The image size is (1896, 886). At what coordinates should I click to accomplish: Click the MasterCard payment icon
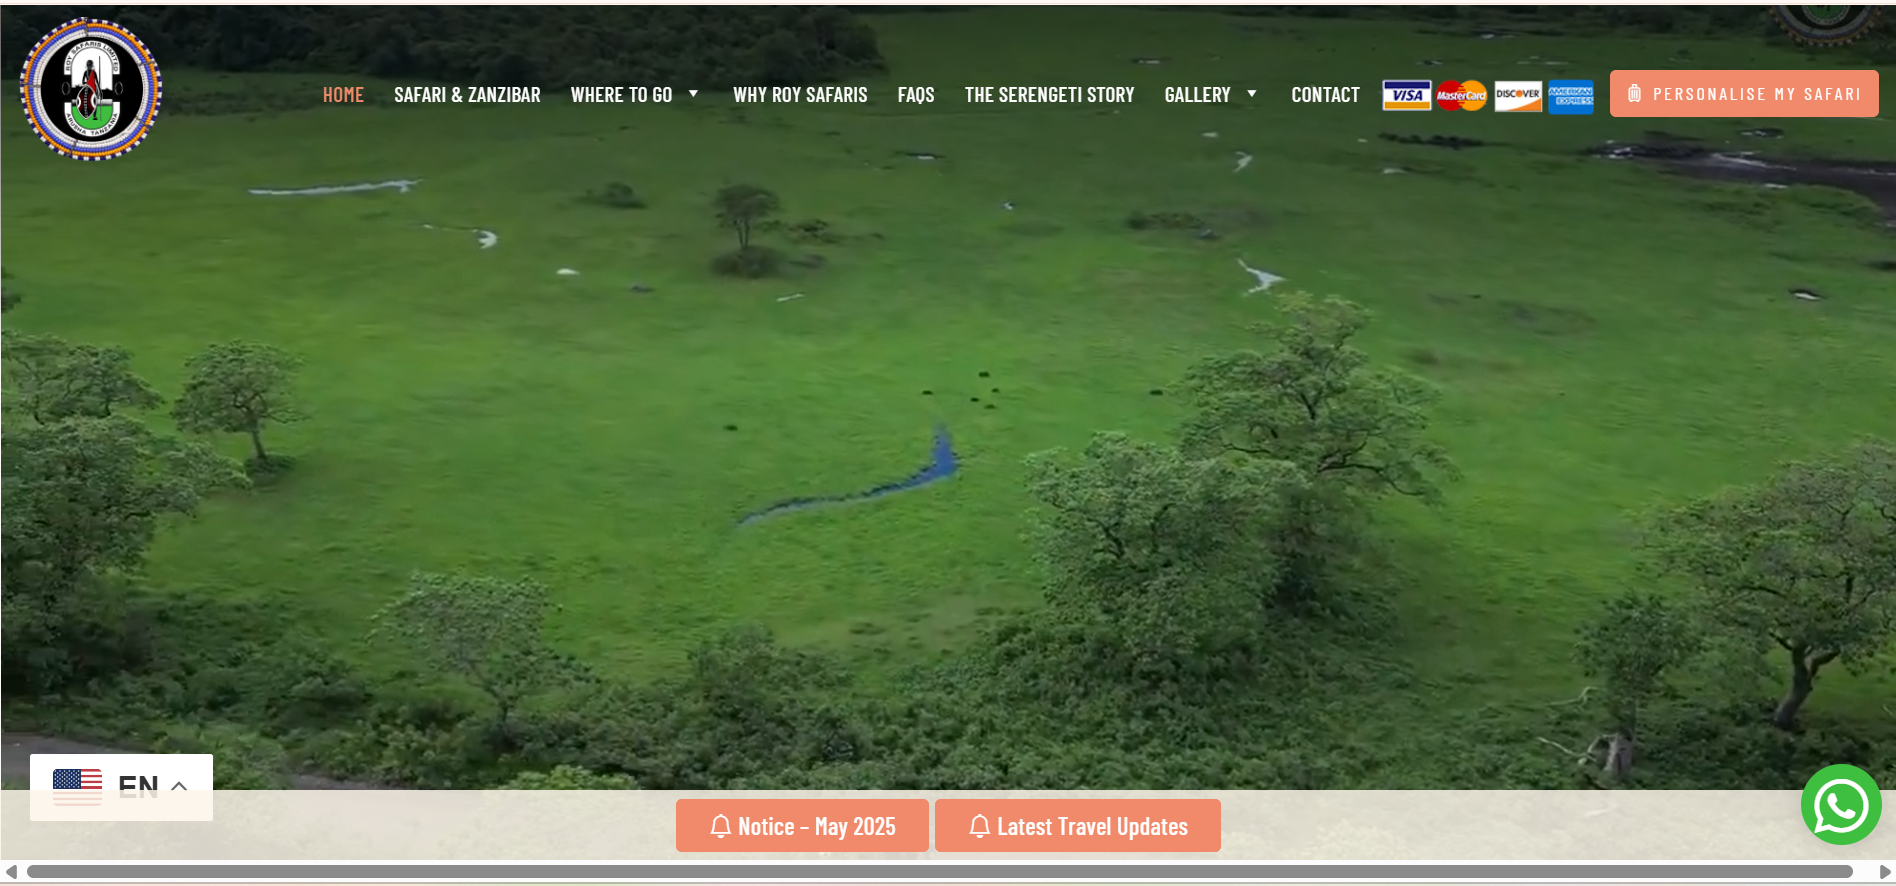[x=1461, y=95]
